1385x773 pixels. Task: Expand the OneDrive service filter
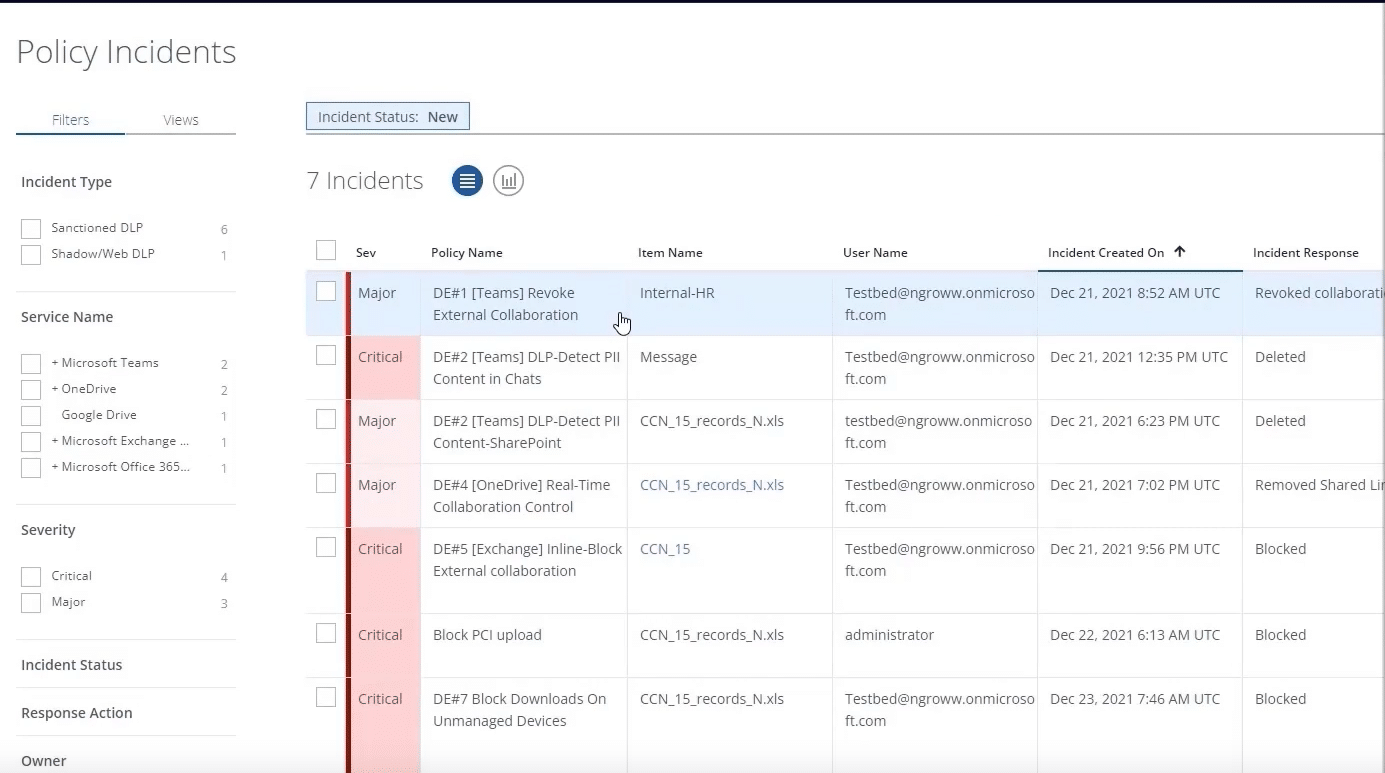point(55,389)
